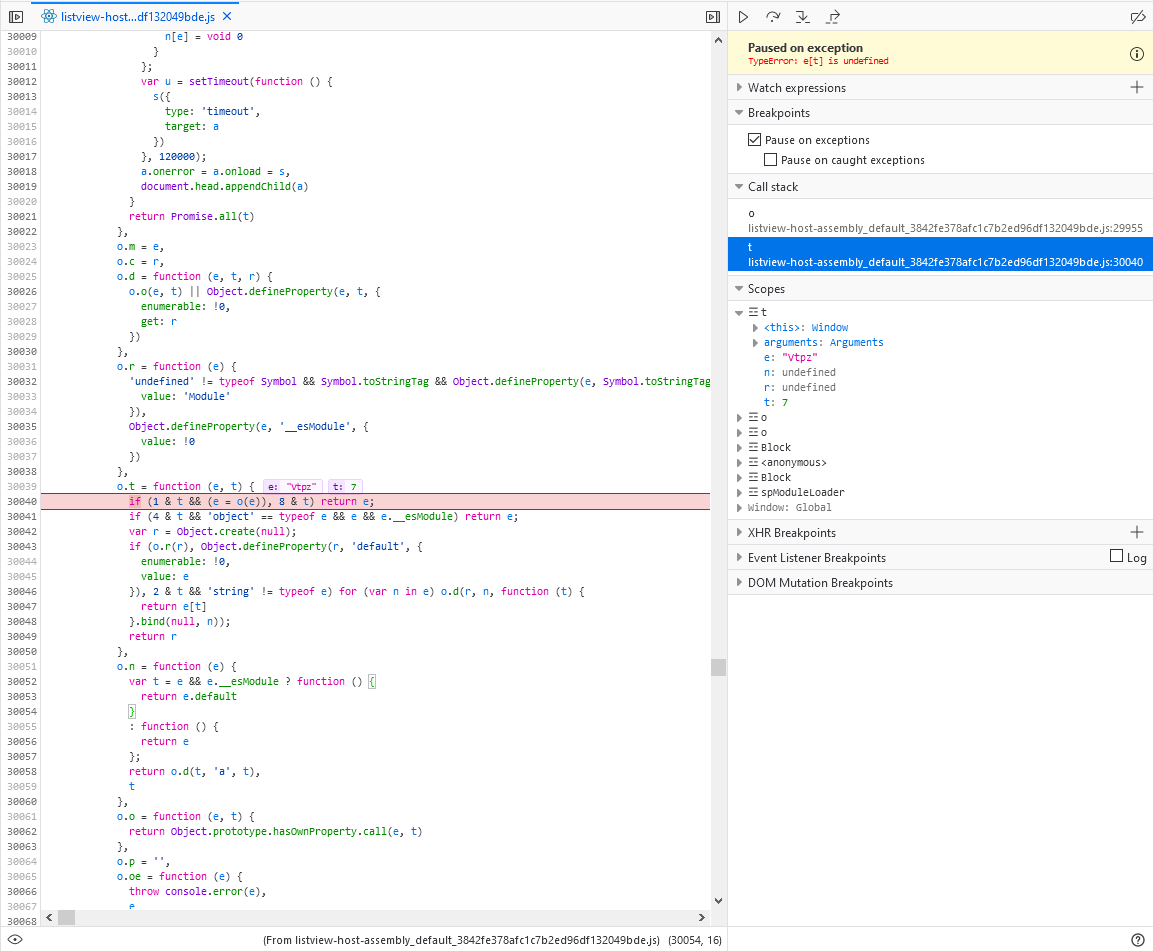
Task: Select the listview-host js file tab
Action: tap(138, 16)
